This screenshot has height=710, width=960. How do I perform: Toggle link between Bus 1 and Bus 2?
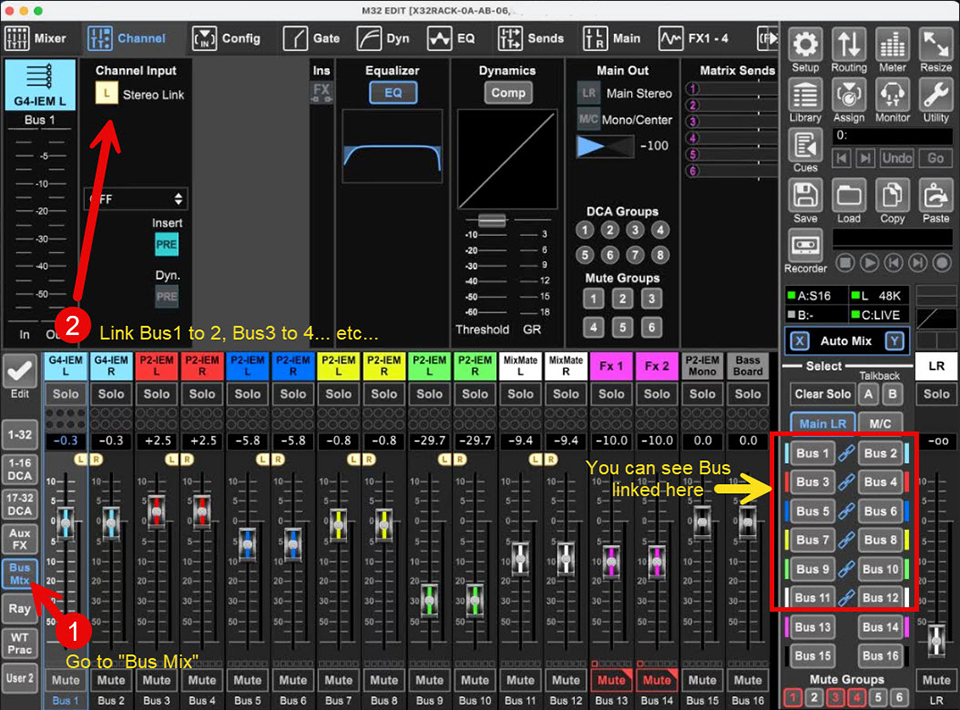click(847, 454)
